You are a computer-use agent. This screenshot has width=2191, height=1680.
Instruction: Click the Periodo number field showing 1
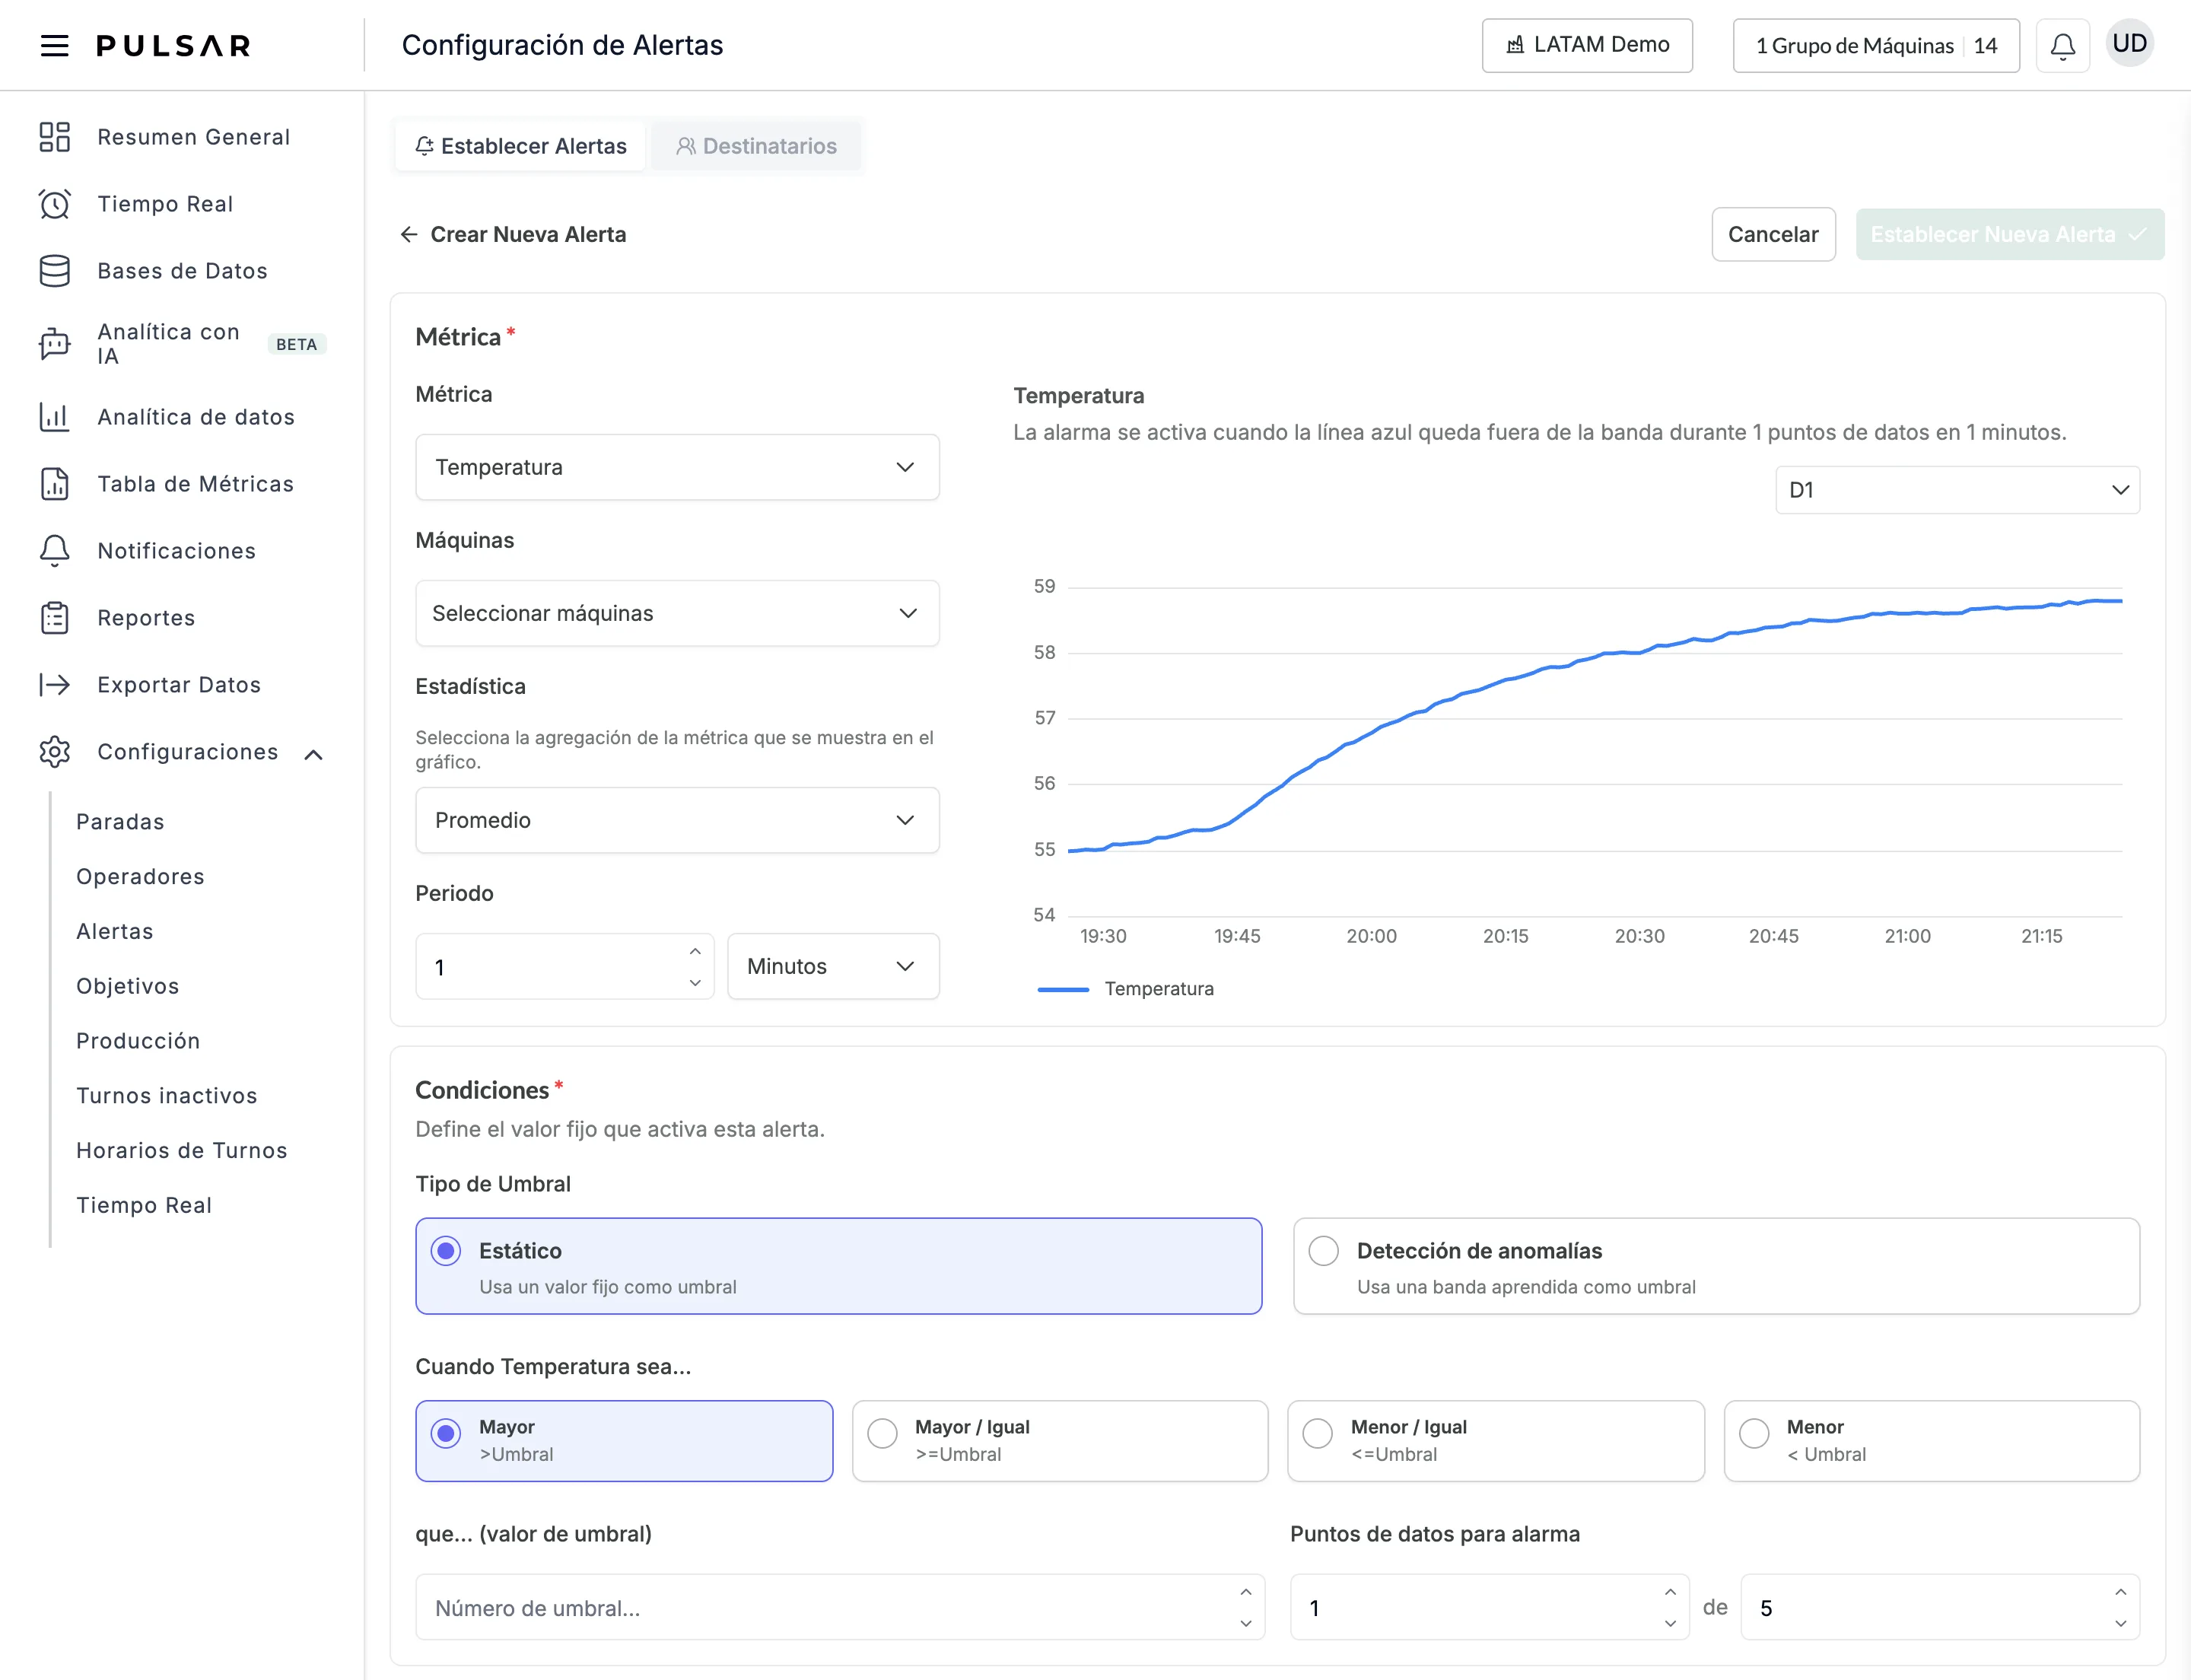(x=564, y=966)
